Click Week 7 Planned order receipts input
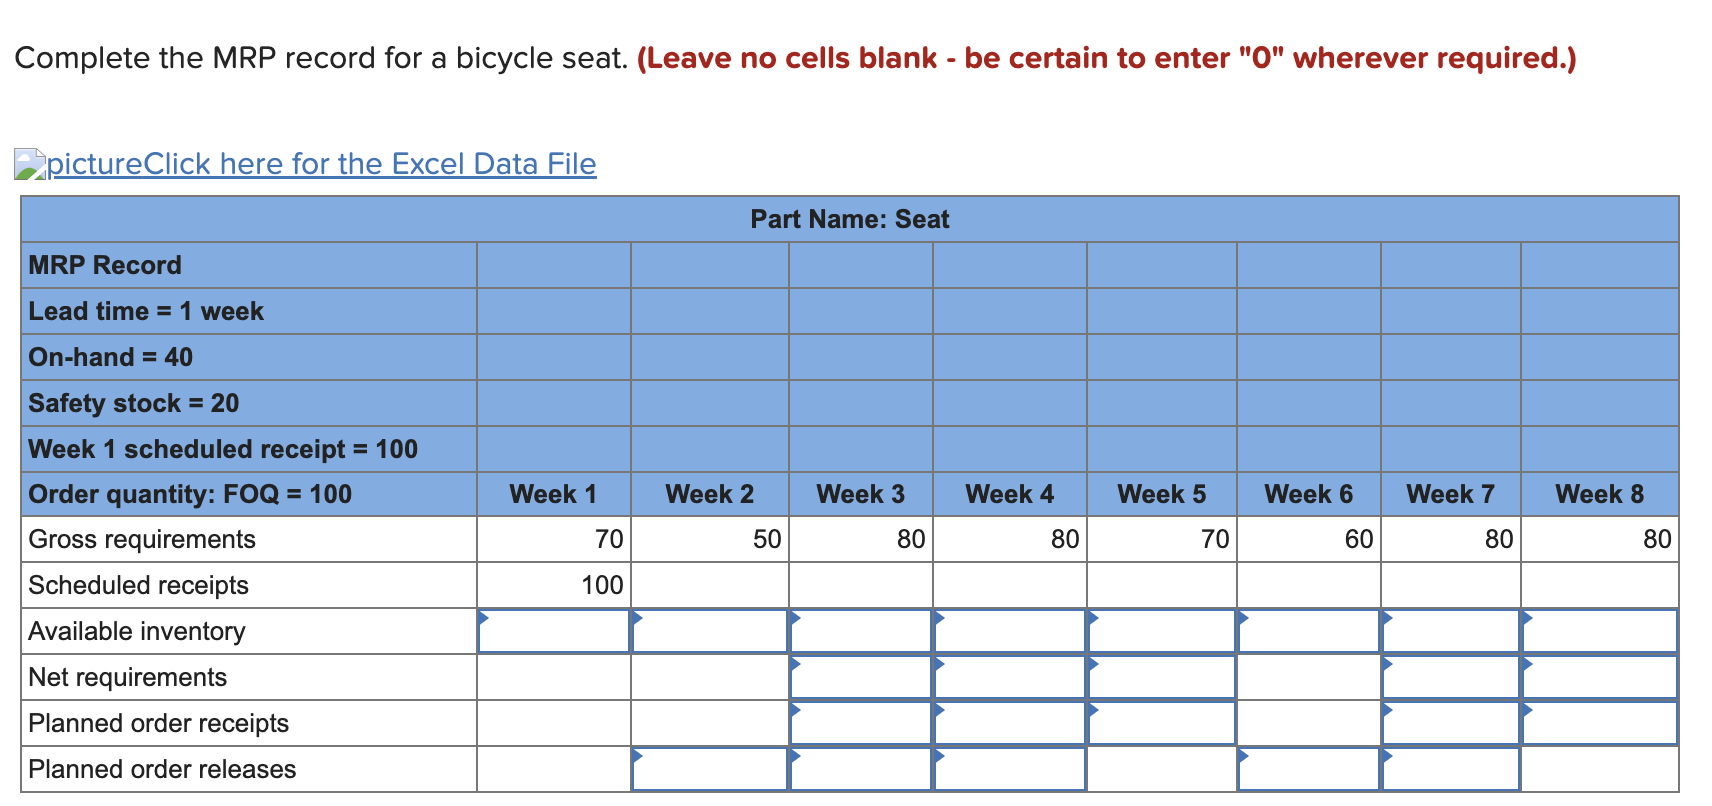The height and width of the screenshot is (806, 1712). pyautogui.click(x=1451, y=723)
